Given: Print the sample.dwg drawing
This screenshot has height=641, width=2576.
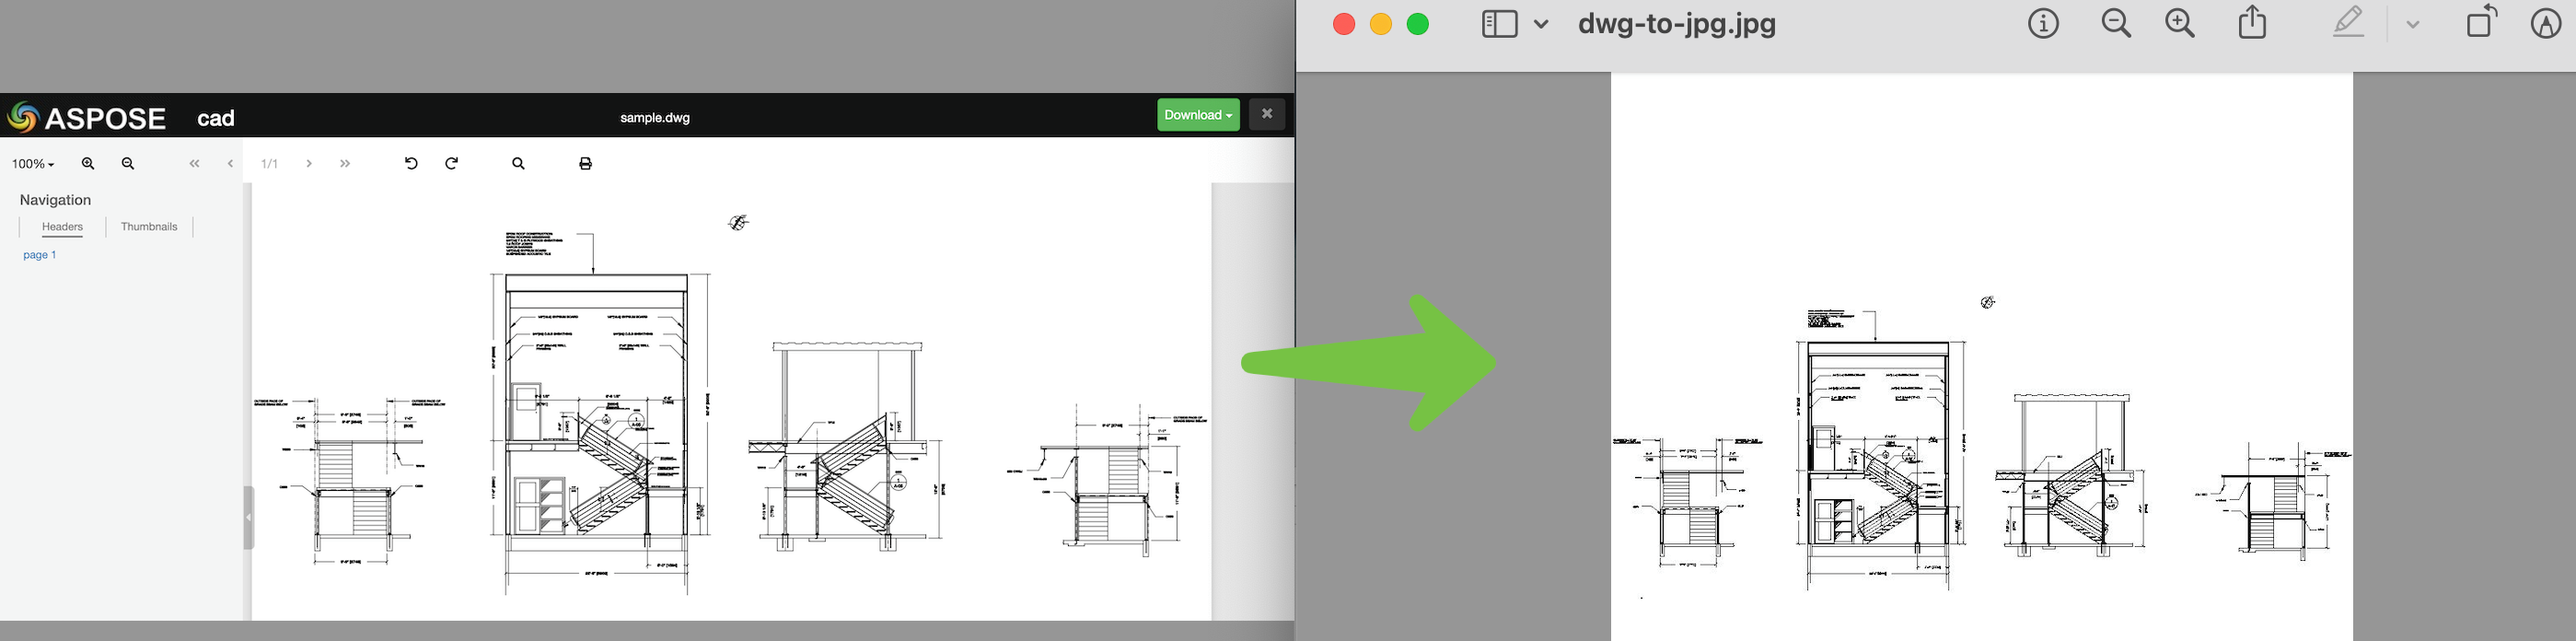Looking at the screenshot, I should (x=586, y=164).
